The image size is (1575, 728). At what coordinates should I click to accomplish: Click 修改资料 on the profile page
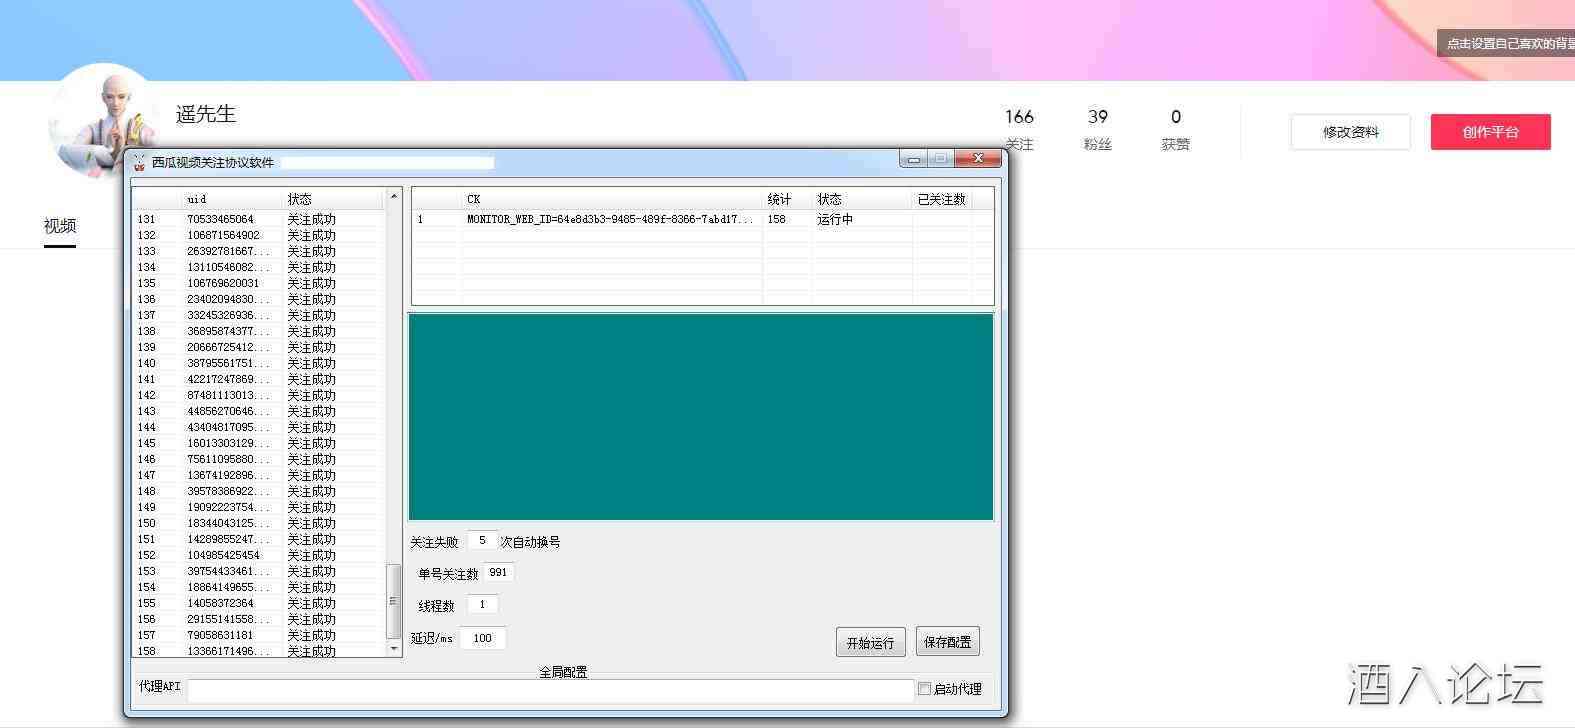click(1350, 132)
